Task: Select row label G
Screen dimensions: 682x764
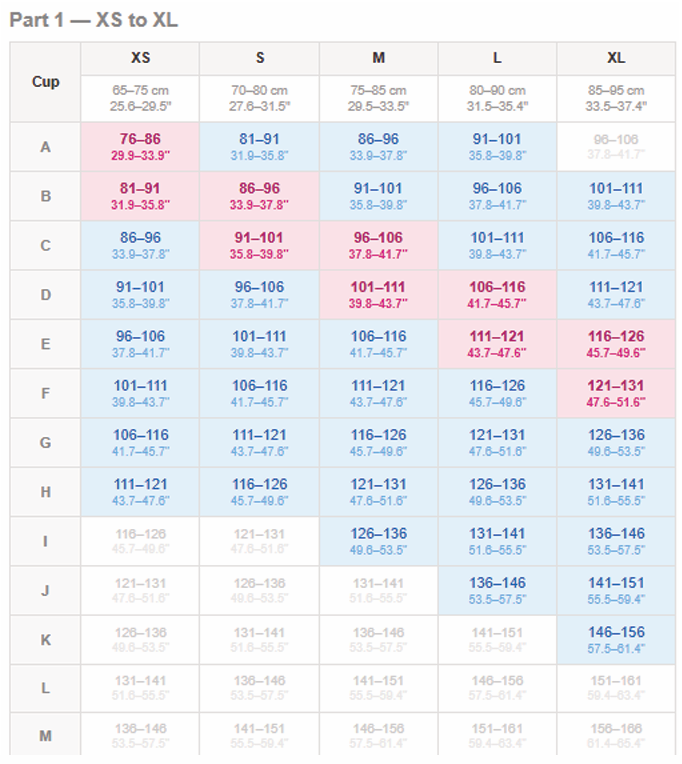Action: (x=45, y=443)
